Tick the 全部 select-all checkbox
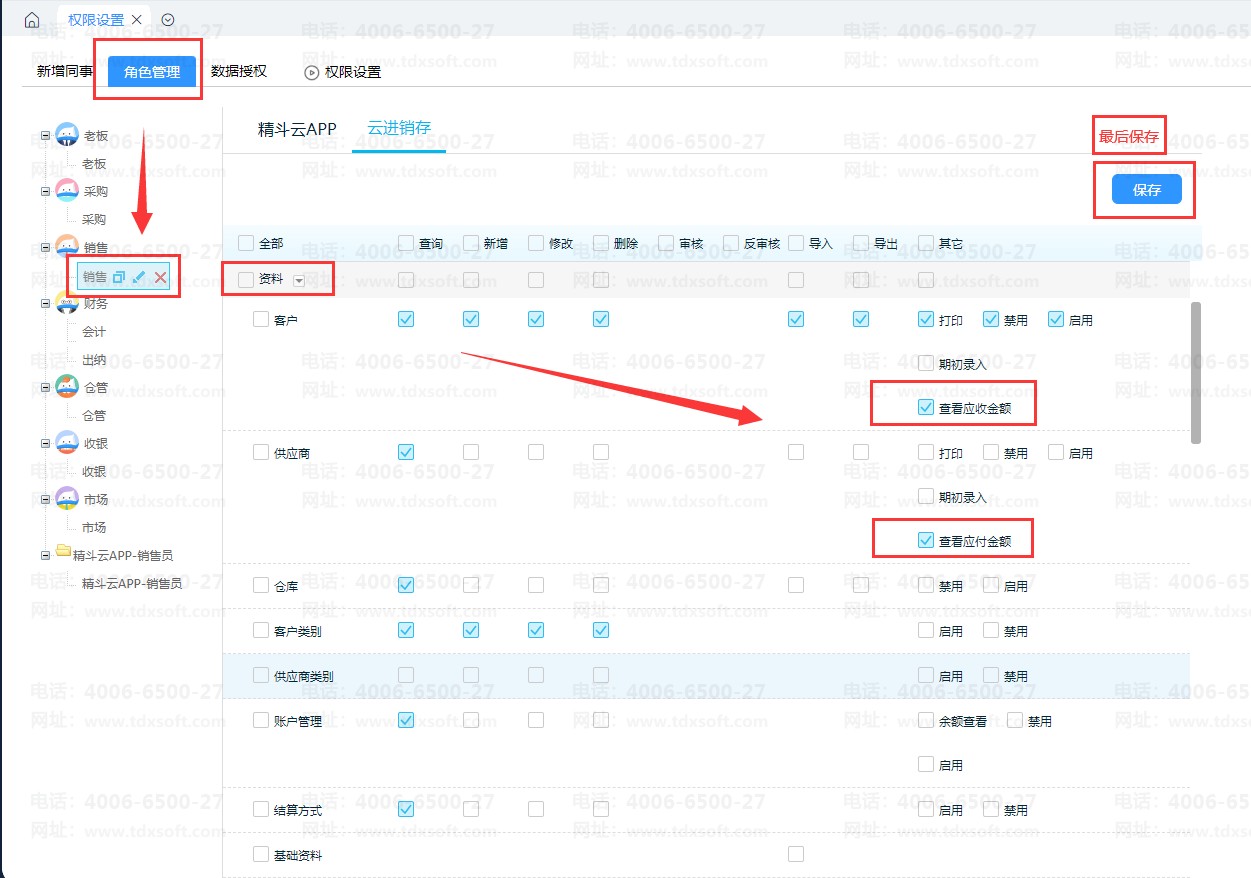The width and height of the screenshot is (1251, 878). click(246, 243)
